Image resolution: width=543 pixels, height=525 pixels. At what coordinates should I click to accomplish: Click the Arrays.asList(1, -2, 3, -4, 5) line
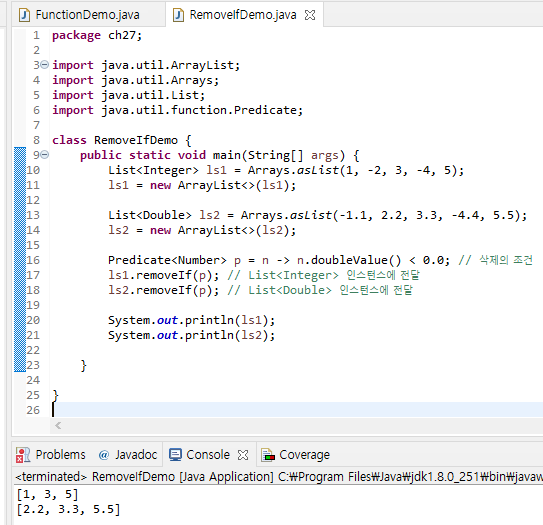[286, 170]
